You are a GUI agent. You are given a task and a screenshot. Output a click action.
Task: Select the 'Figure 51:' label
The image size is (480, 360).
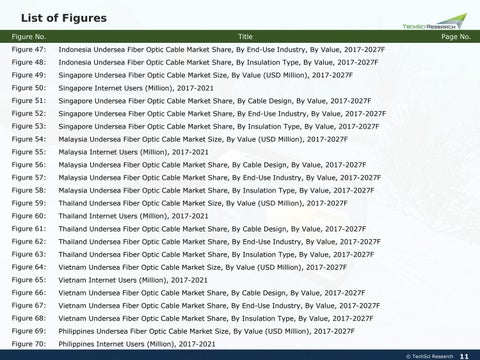coord(29,101)
